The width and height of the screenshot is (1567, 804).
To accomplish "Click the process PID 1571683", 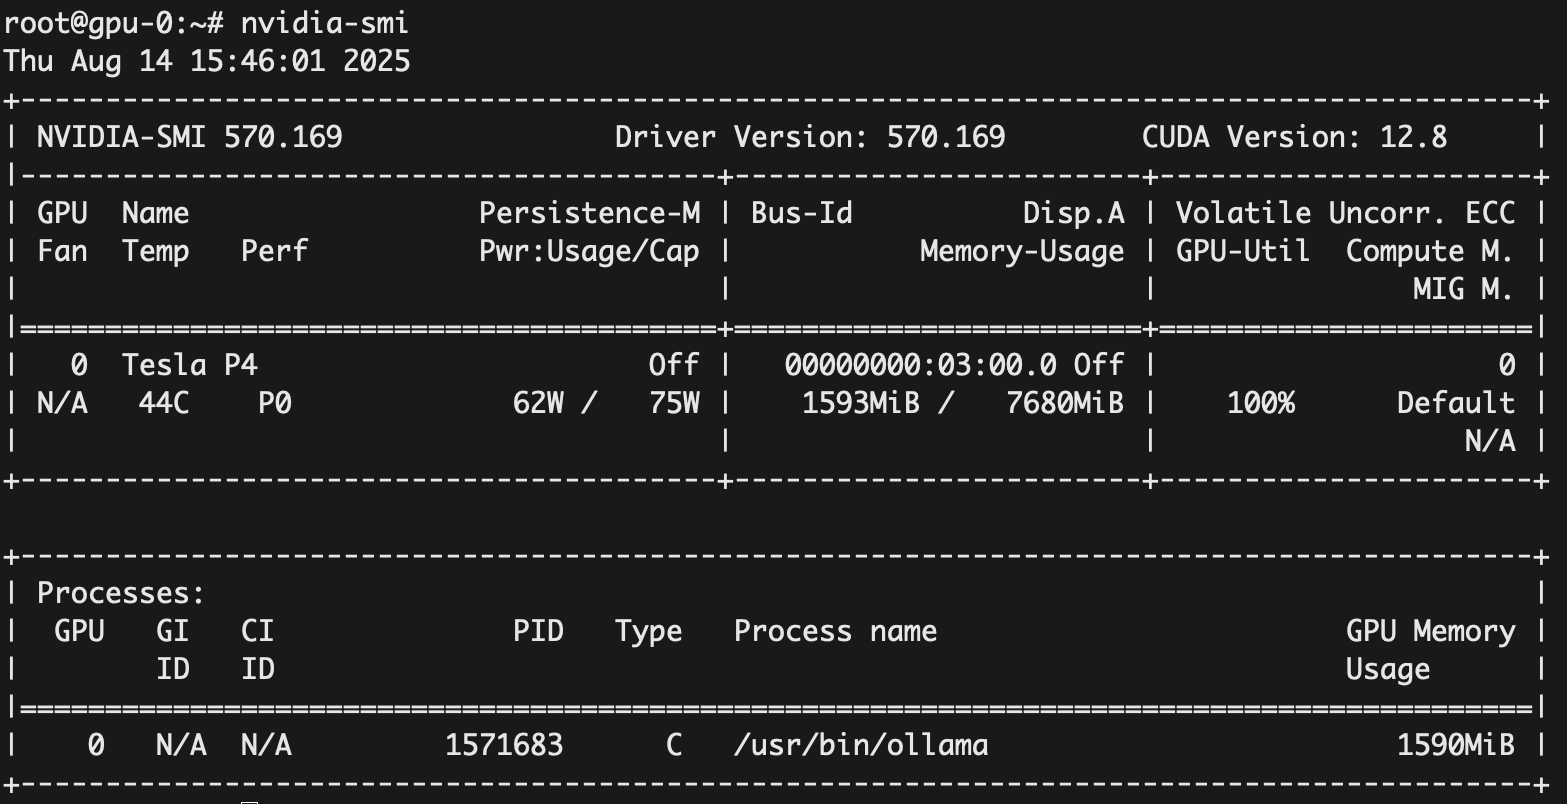I will 504,745.
